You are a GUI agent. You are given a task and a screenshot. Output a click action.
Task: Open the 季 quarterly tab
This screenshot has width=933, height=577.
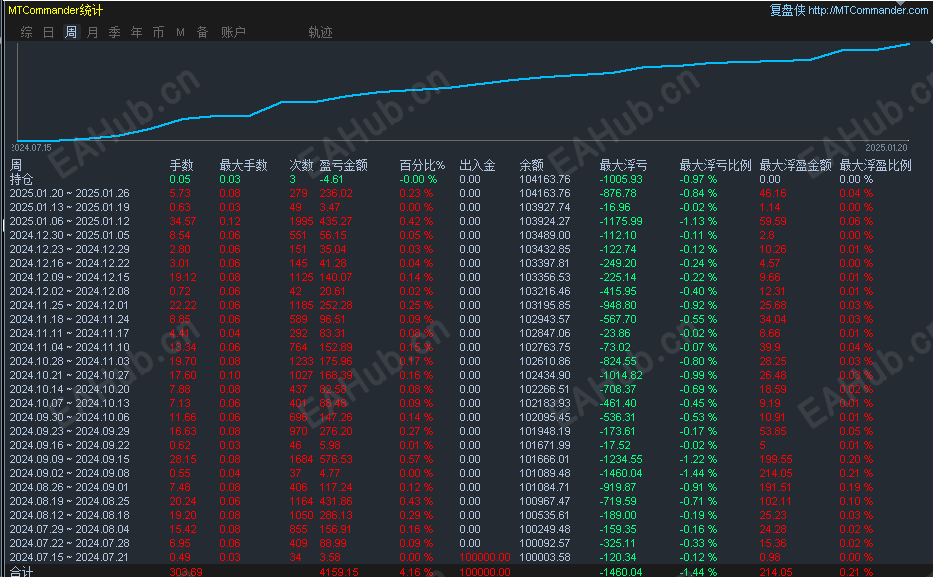[114, 32]
